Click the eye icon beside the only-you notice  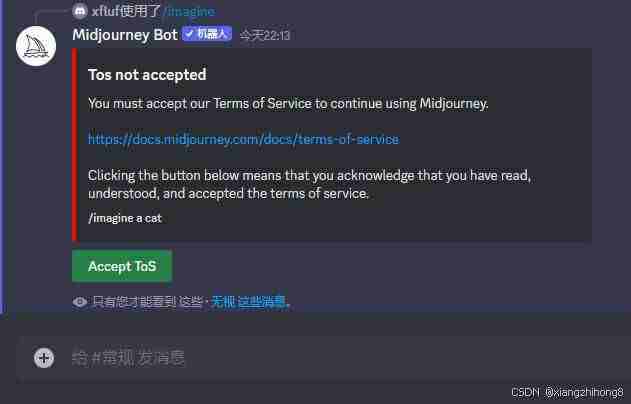(80, 302)
